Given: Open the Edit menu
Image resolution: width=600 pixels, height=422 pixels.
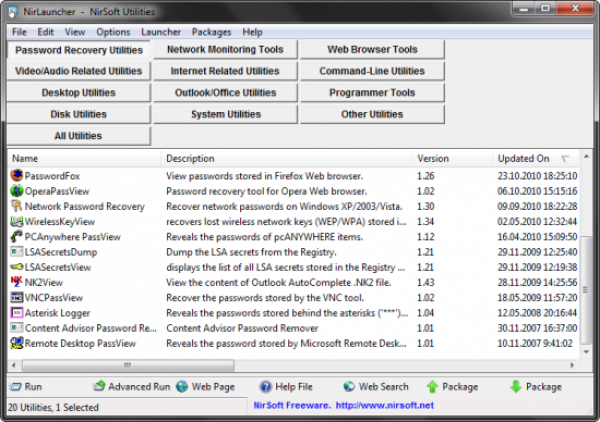Looking at the screenshot, I should pyautogui.click(x=46, y=32).
